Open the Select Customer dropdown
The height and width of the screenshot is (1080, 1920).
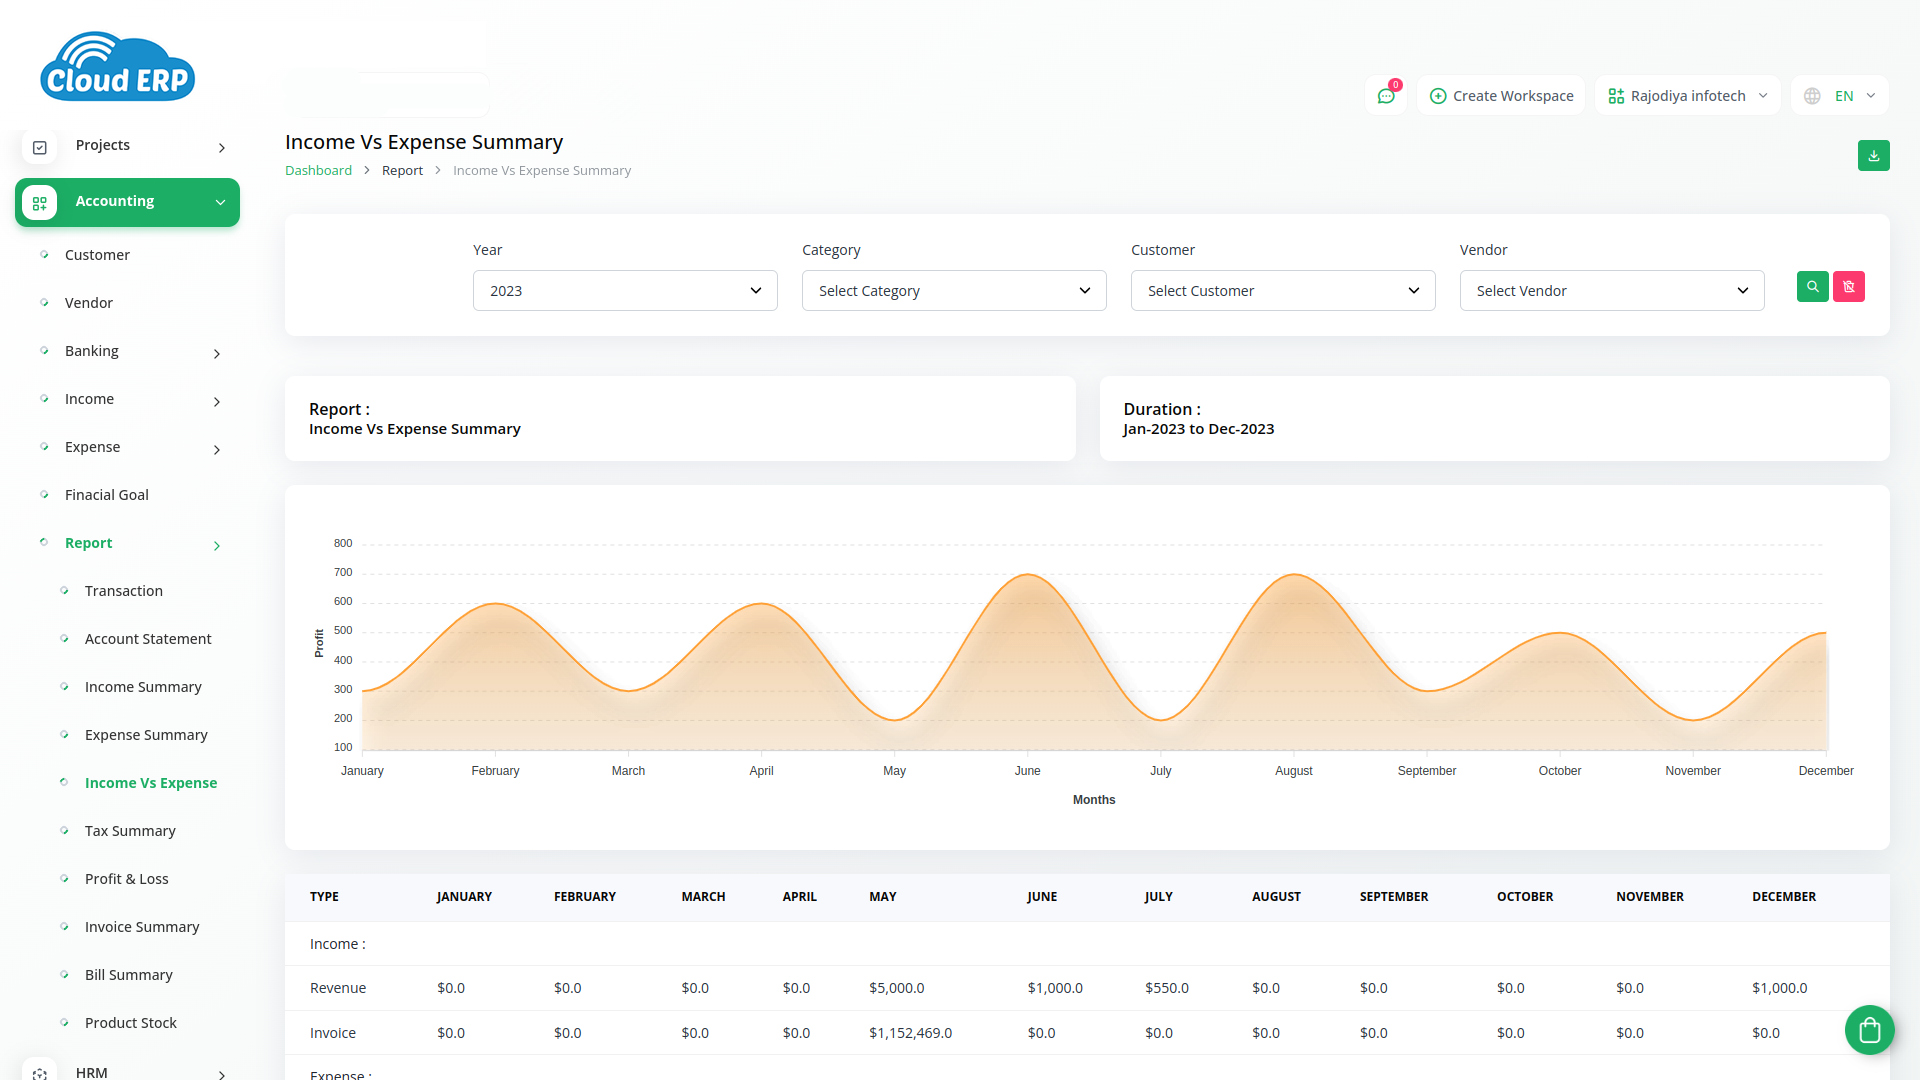coord(1282,291)
